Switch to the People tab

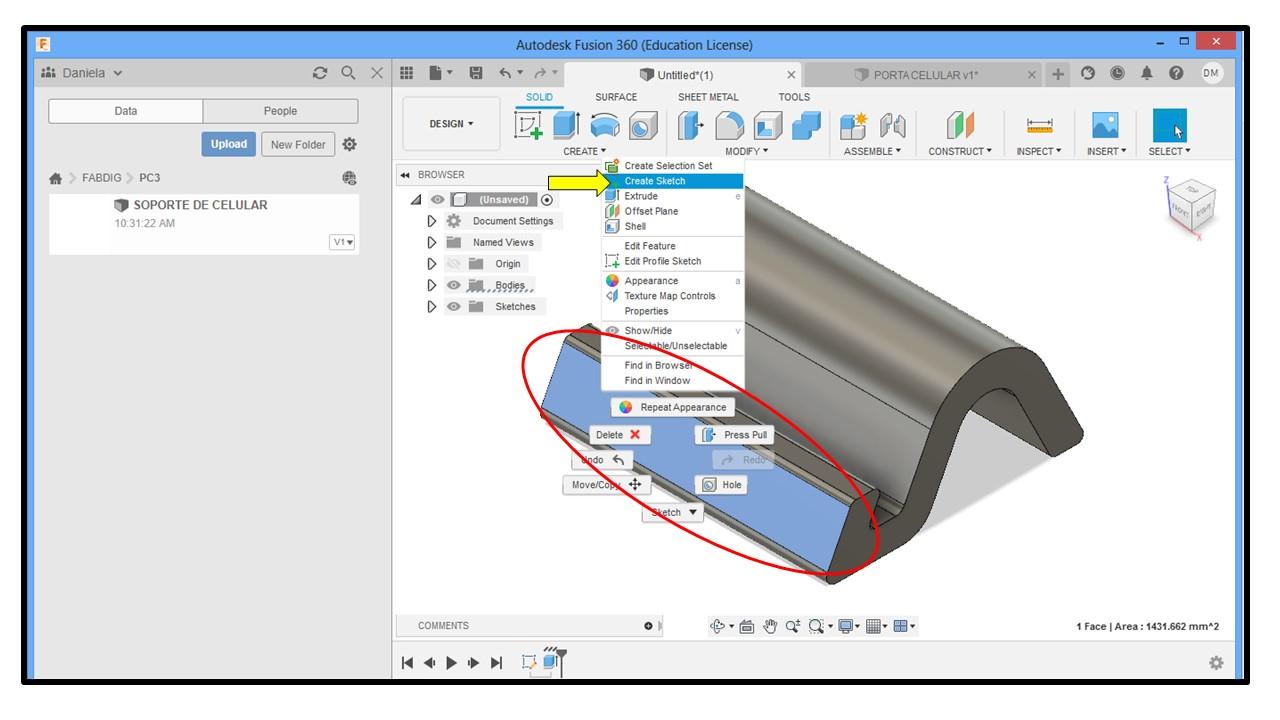[x=280, y=111]
